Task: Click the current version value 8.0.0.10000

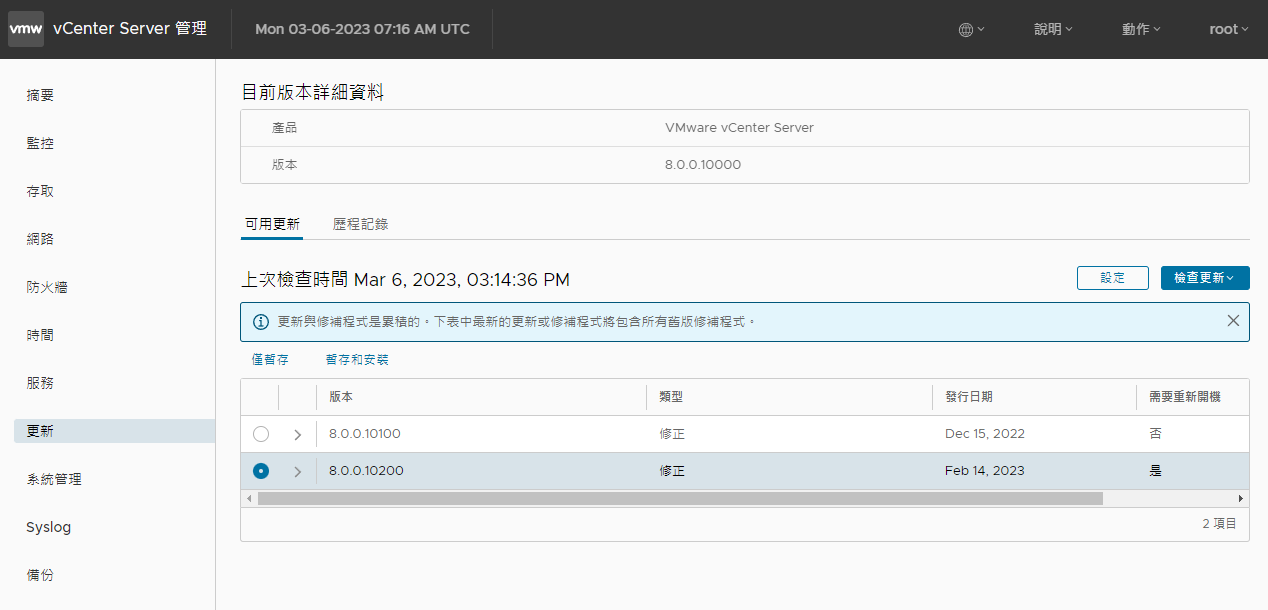Action: 703,165
